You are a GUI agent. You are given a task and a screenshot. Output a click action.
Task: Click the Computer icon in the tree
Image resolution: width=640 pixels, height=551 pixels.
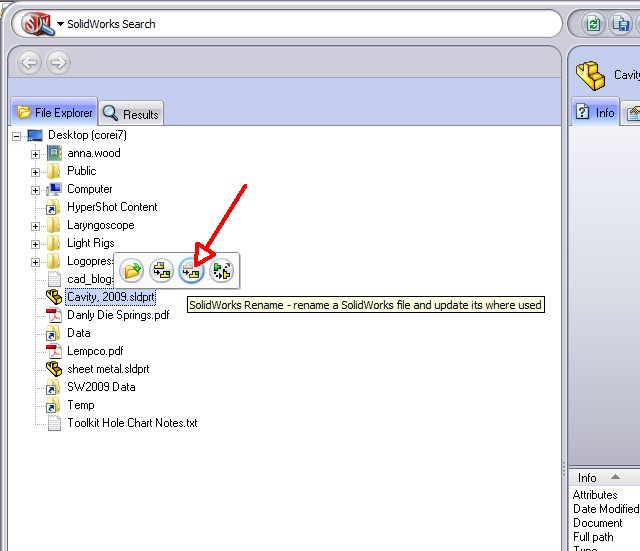point(53,189)
